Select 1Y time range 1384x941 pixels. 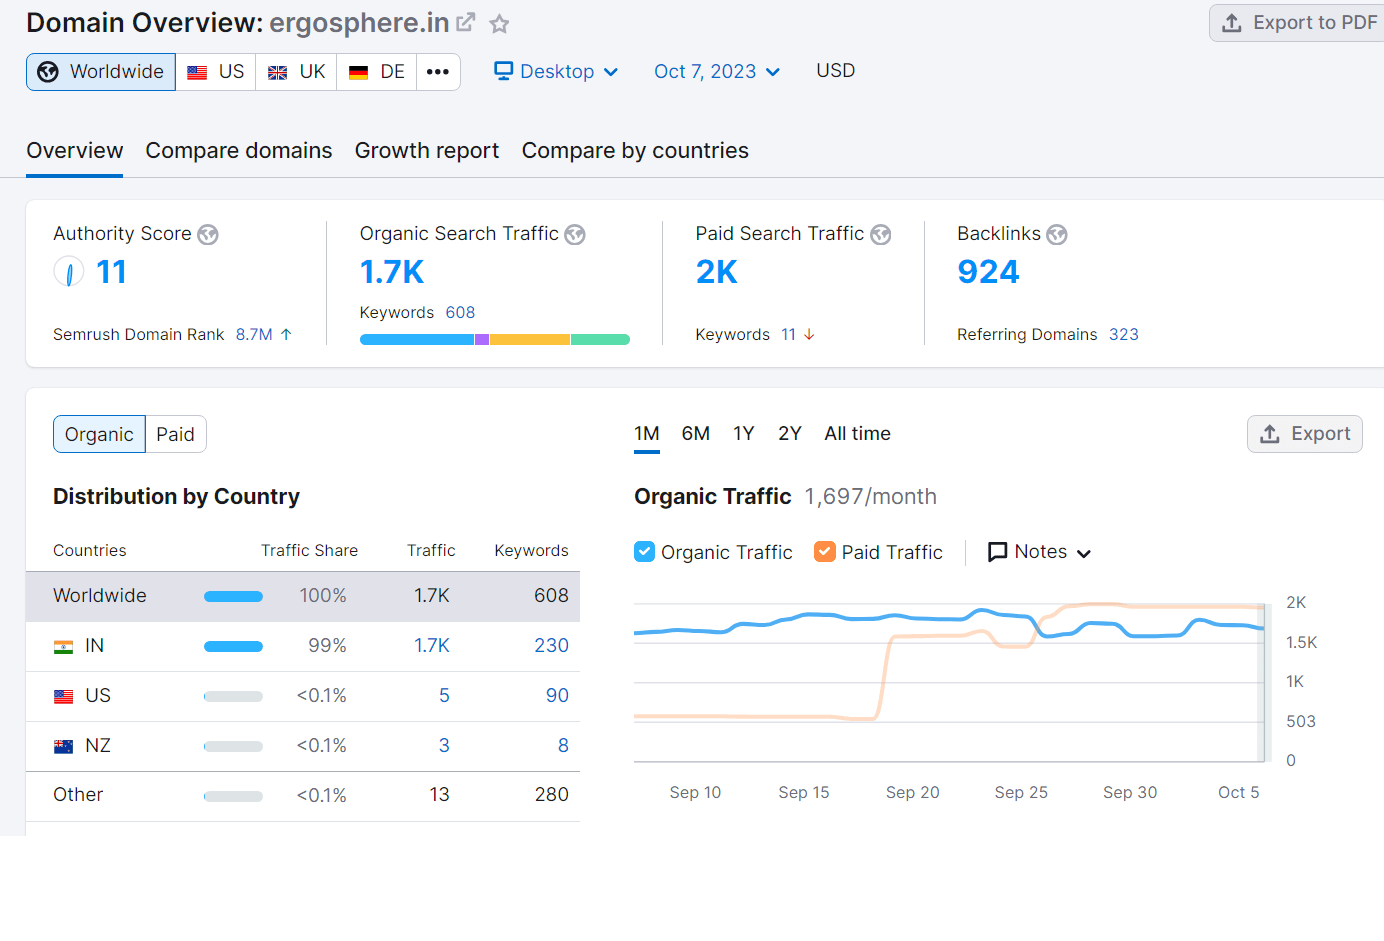pos(744,434)
